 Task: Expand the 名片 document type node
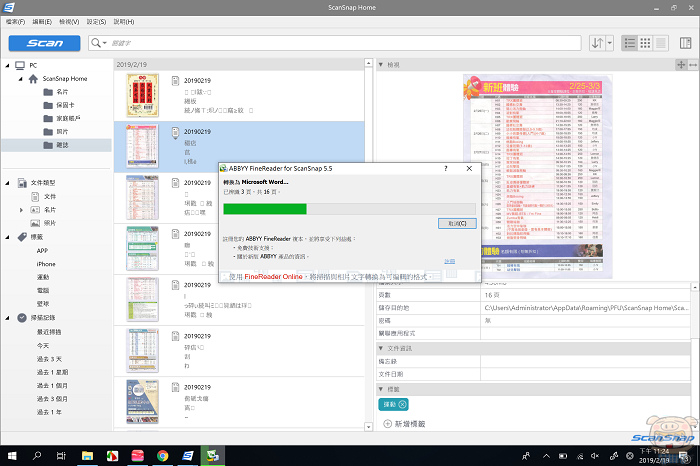[21, 210]
